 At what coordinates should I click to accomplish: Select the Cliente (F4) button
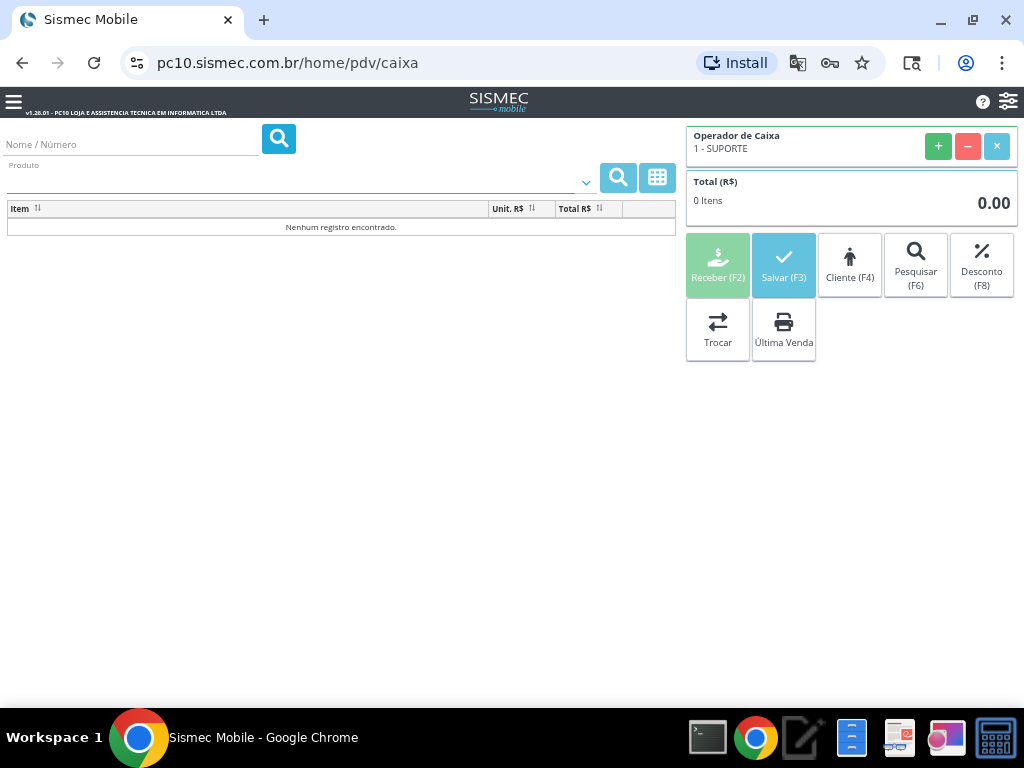click(x=850, y=265)
